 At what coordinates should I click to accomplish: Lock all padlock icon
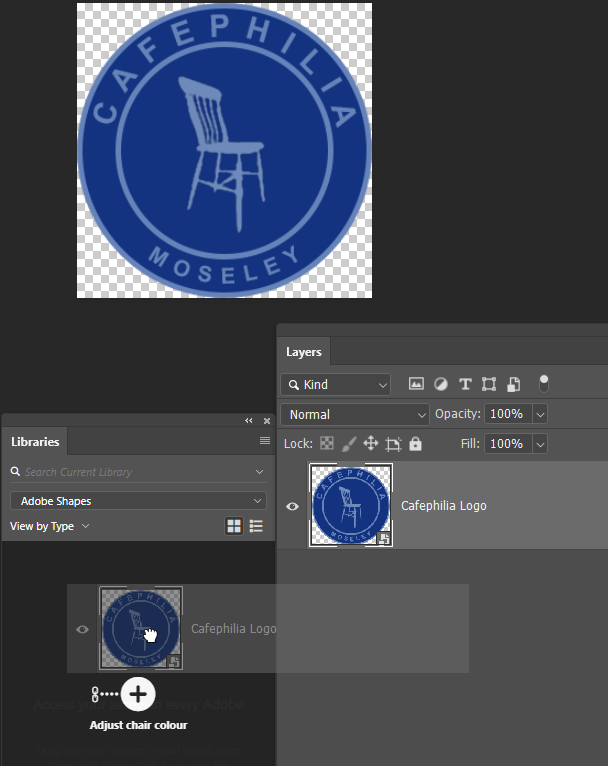[x=415, y=444]
